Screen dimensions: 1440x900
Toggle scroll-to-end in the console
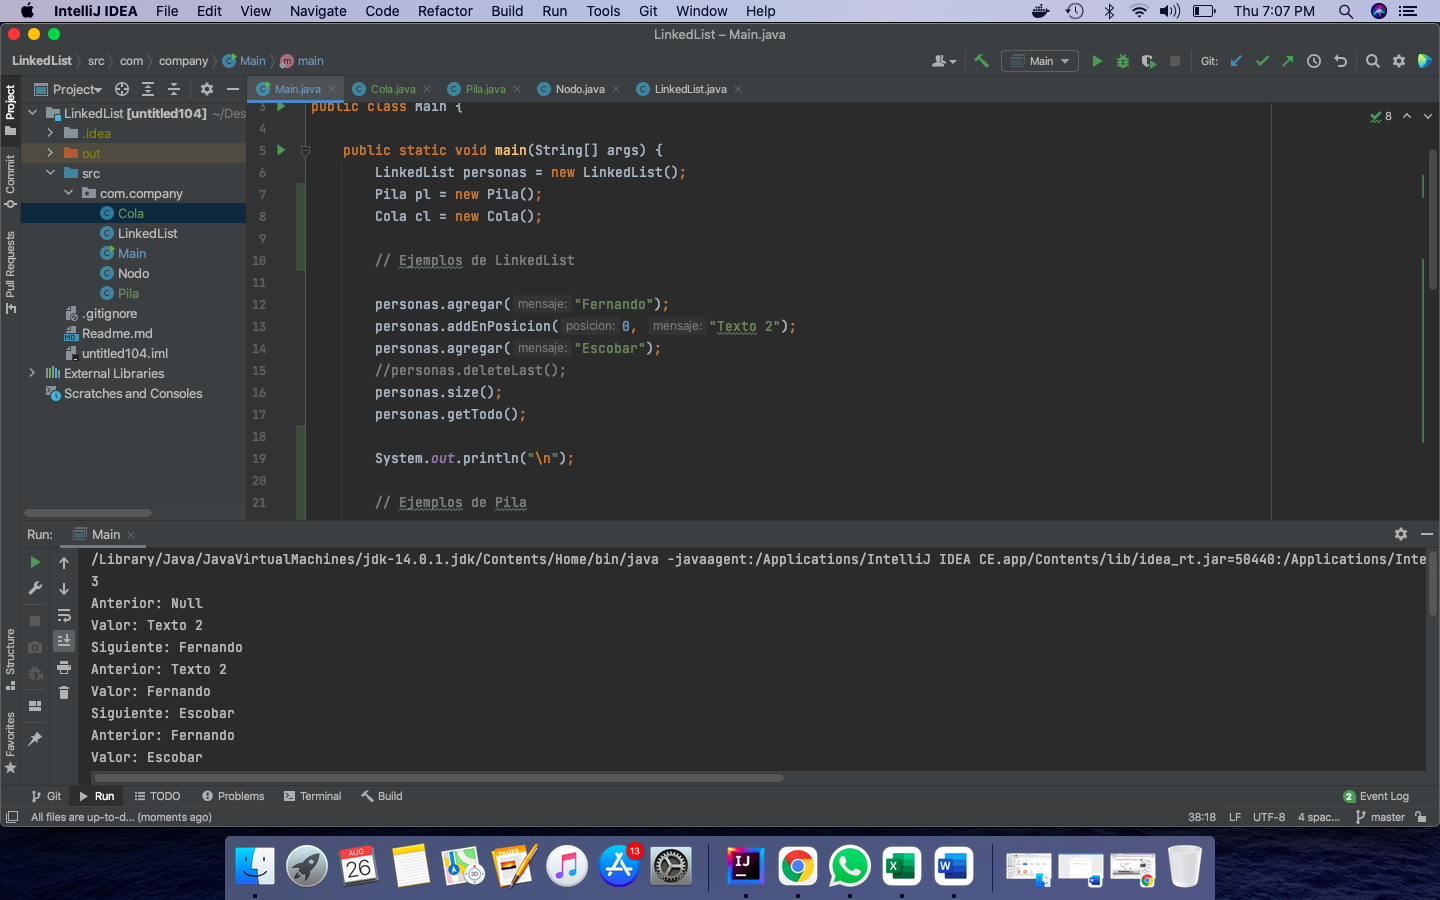[x=64, y=640]
